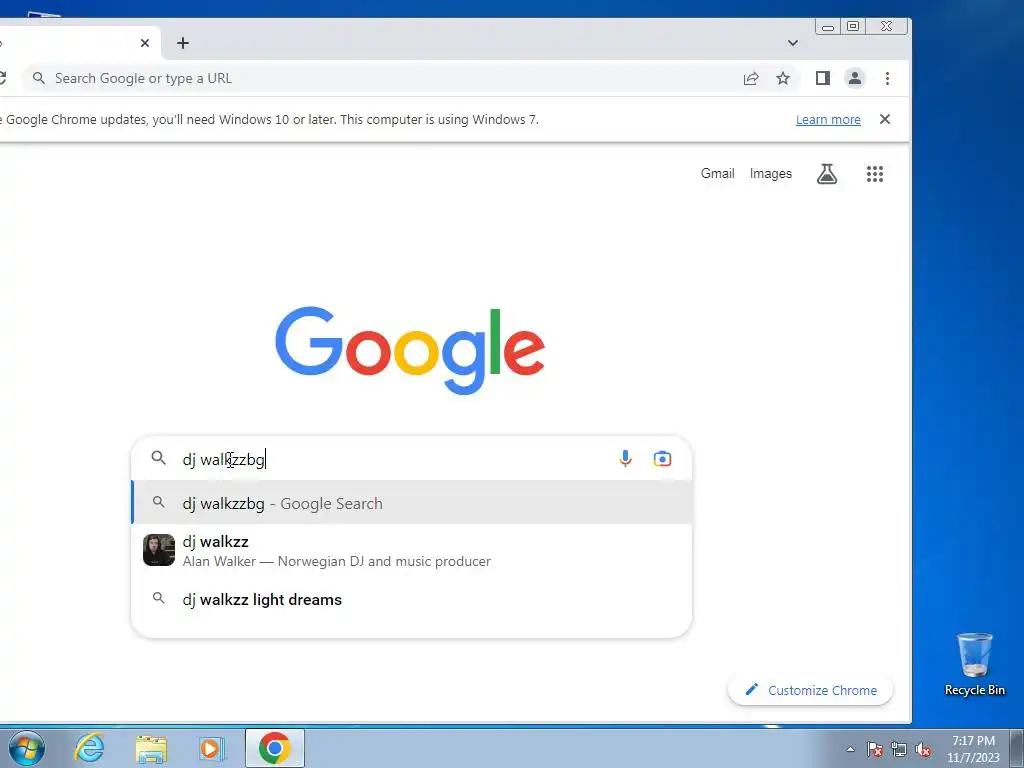1024x768 pixels.
Task: Launch Internet Explorer from the taskbar
Action: point(89,748)
